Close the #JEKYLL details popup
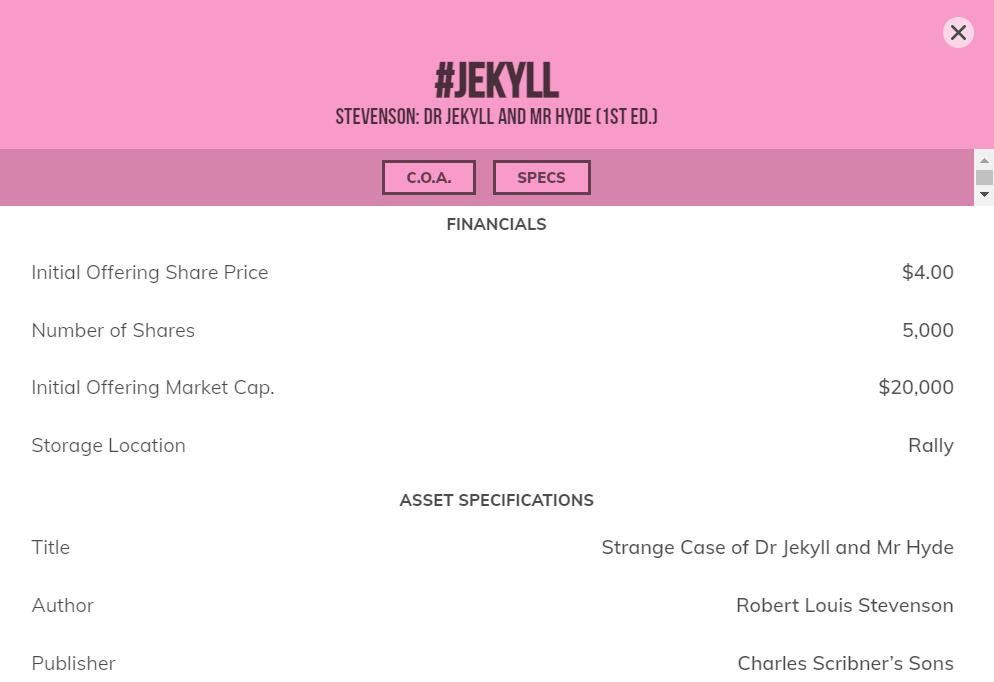Viewport: 994px width, 682px height. 958,33
